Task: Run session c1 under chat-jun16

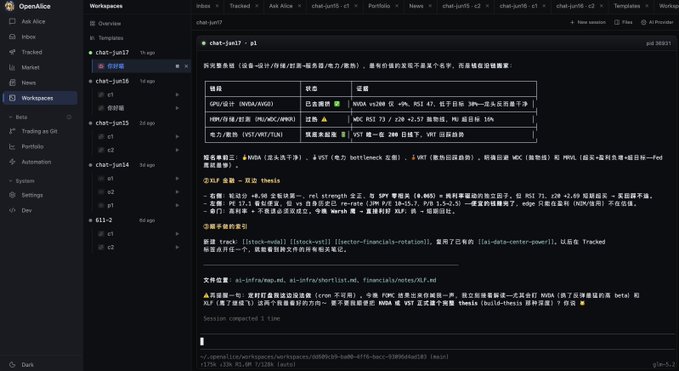Action: pyautogui.click(x=177, y=94)
